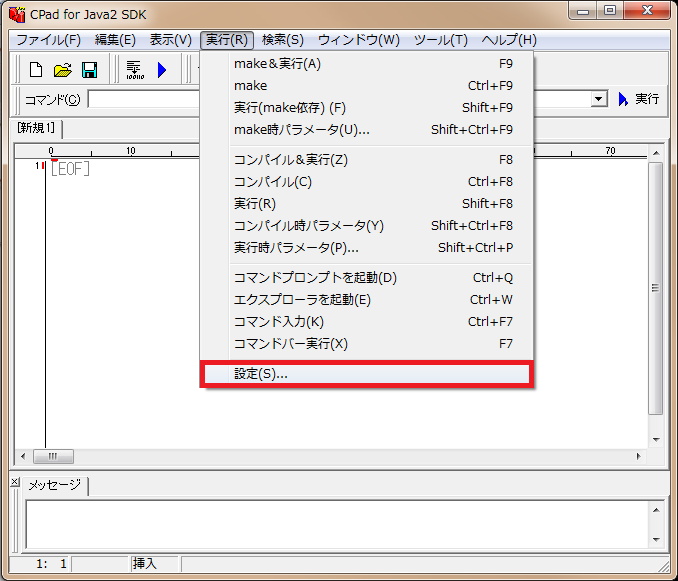
Task: Open the command bar dropdown arrow
Action: pos(598,99)
